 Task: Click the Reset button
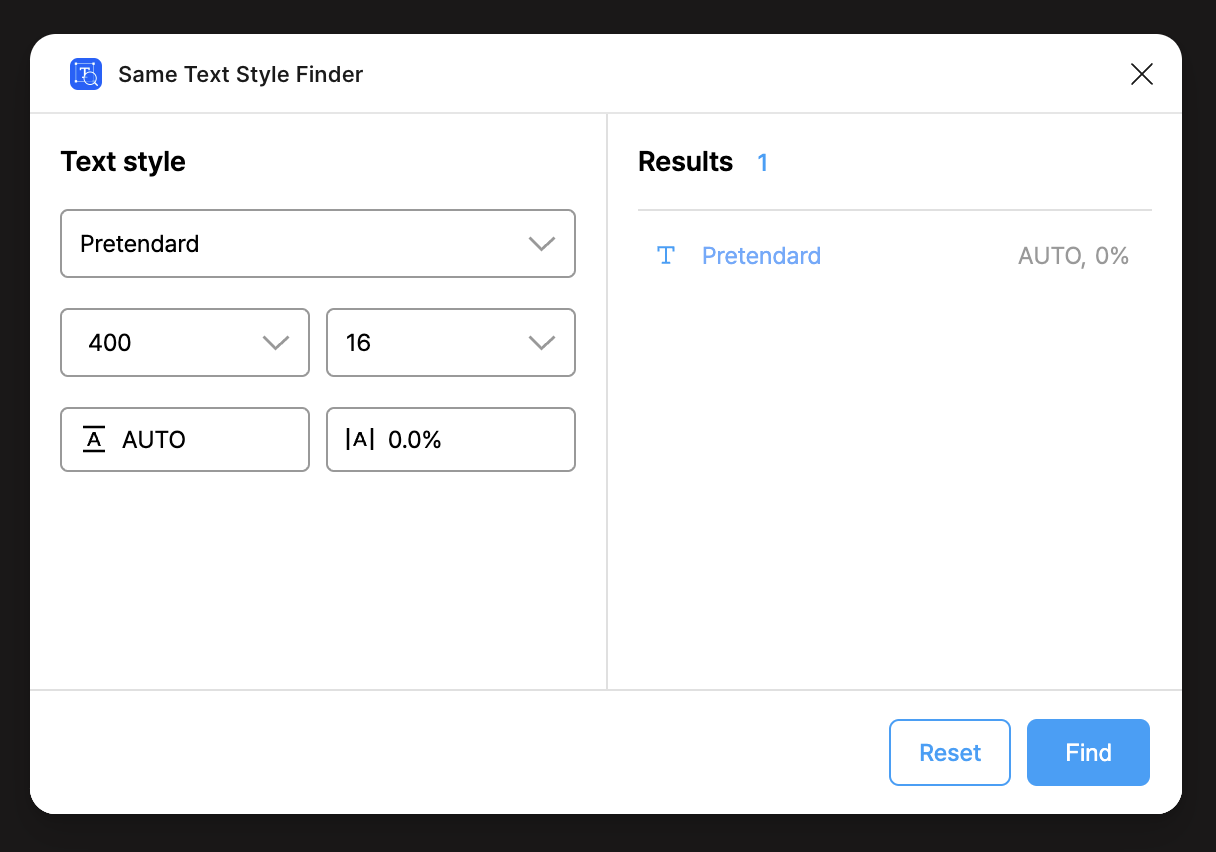[x=950, y=752]
